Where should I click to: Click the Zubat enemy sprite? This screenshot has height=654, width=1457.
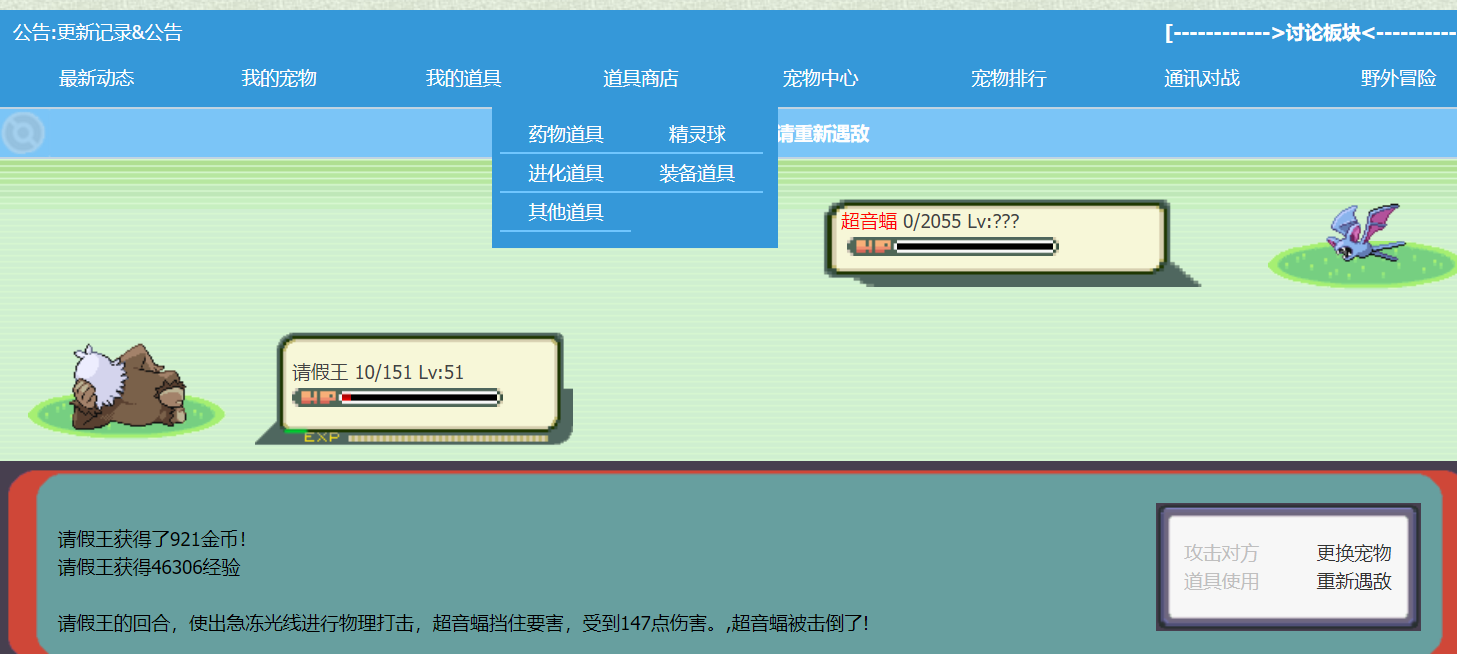pos(1364,232)
